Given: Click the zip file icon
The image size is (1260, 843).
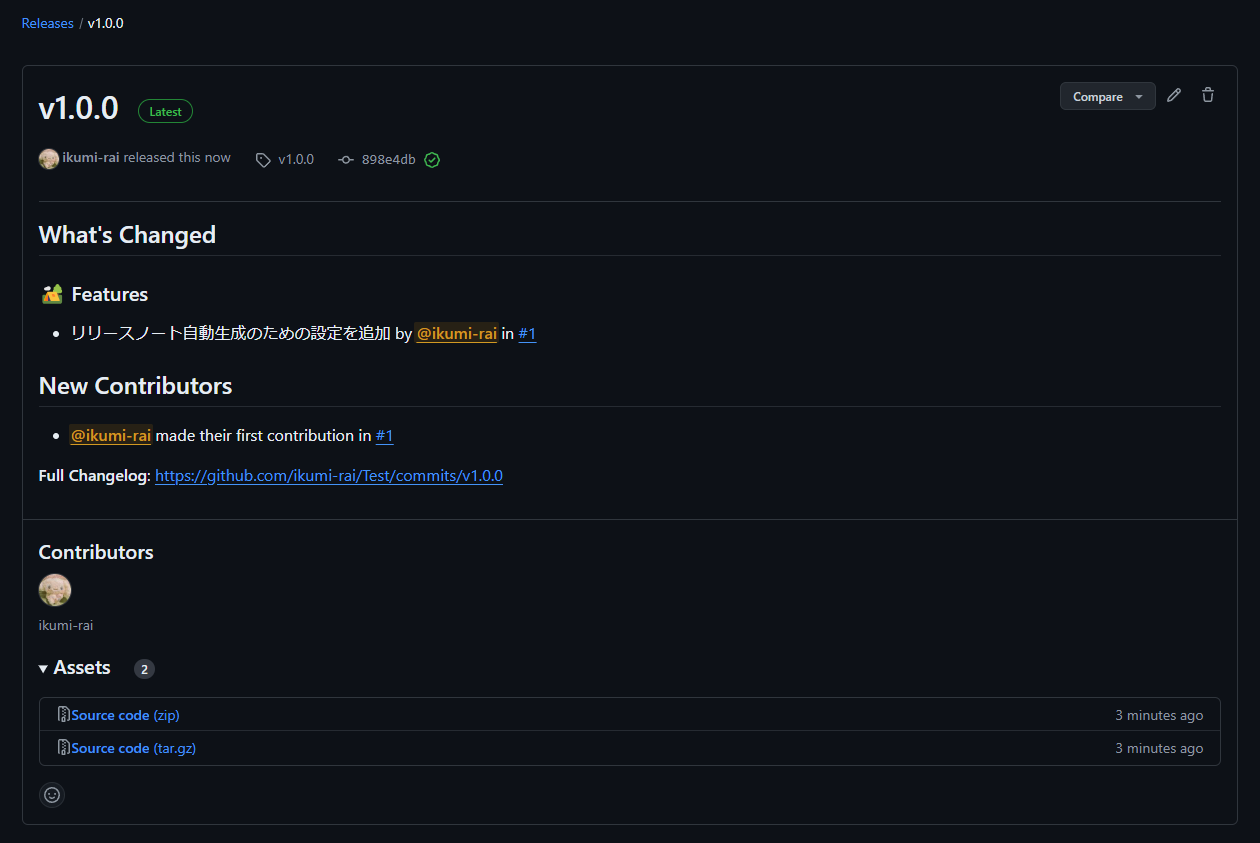Looking at the screenshot, I should tap(63, 714).
